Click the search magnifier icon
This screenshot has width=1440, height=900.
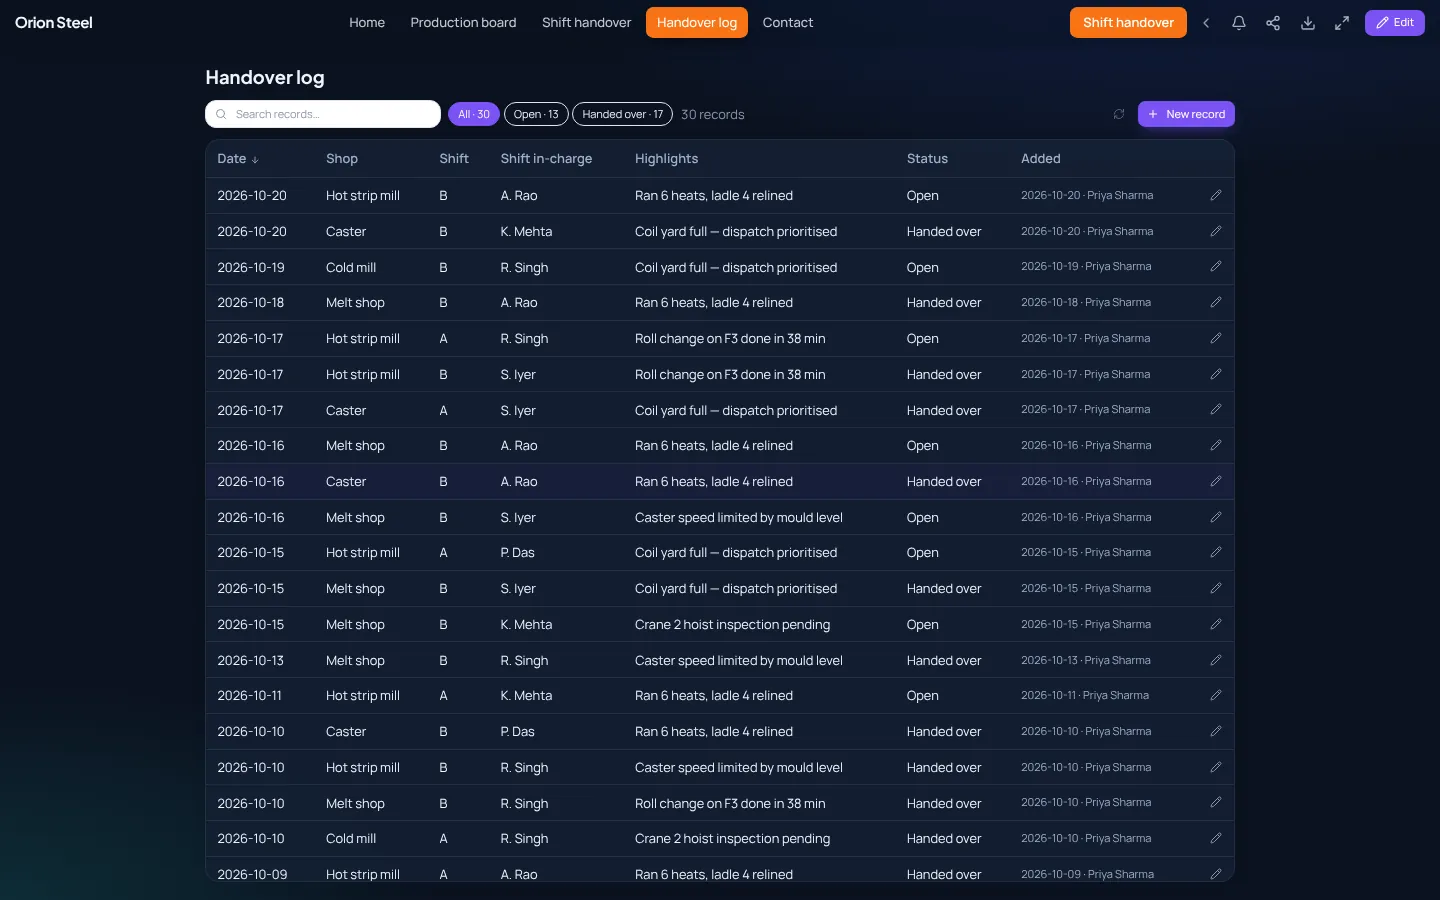point(221,114)
